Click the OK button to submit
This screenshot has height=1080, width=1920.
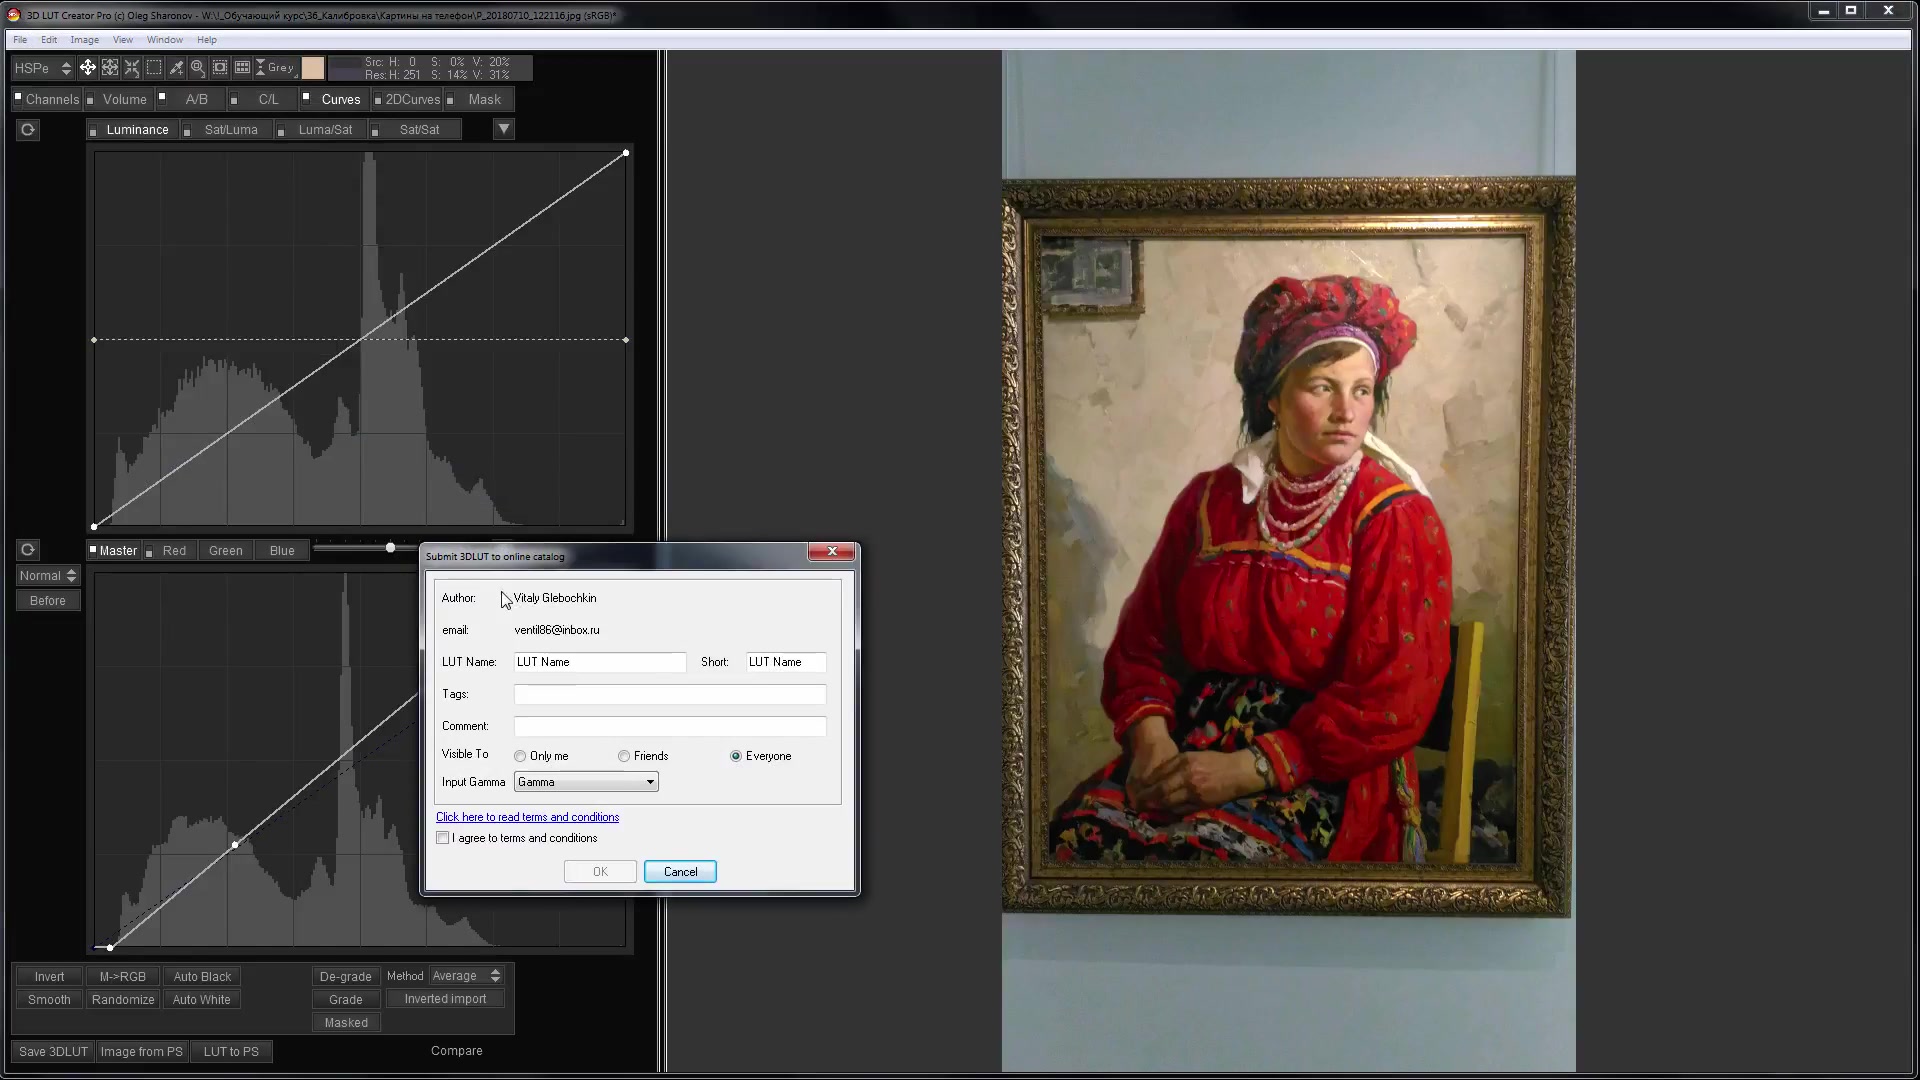click(599, 870)
